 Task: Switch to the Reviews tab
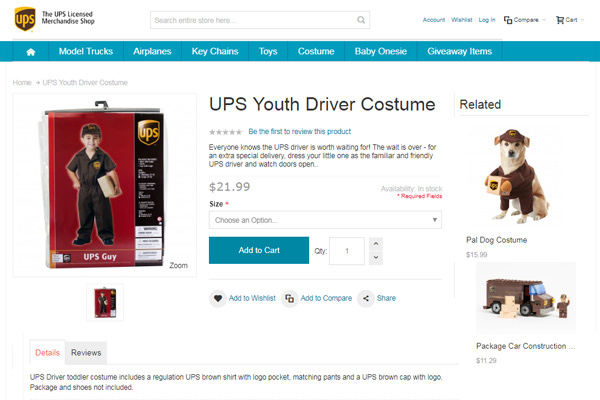pyautogui.click(x=86, y=352)
